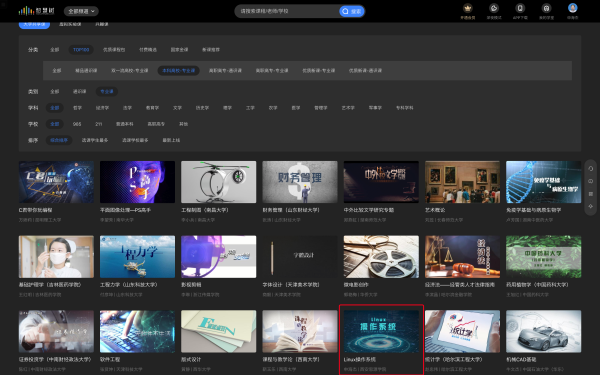Open the nurse 基础护理学 course thumbnail

(x=56, y=256)
